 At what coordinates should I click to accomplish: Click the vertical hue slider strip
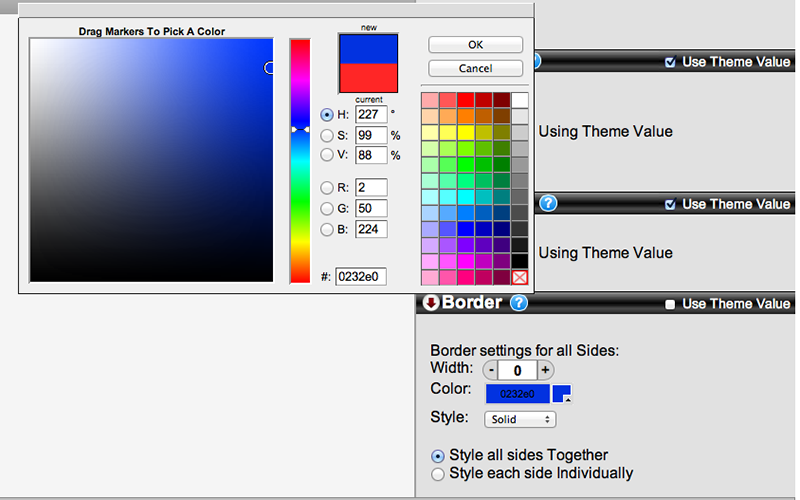(x=300, y=160)
